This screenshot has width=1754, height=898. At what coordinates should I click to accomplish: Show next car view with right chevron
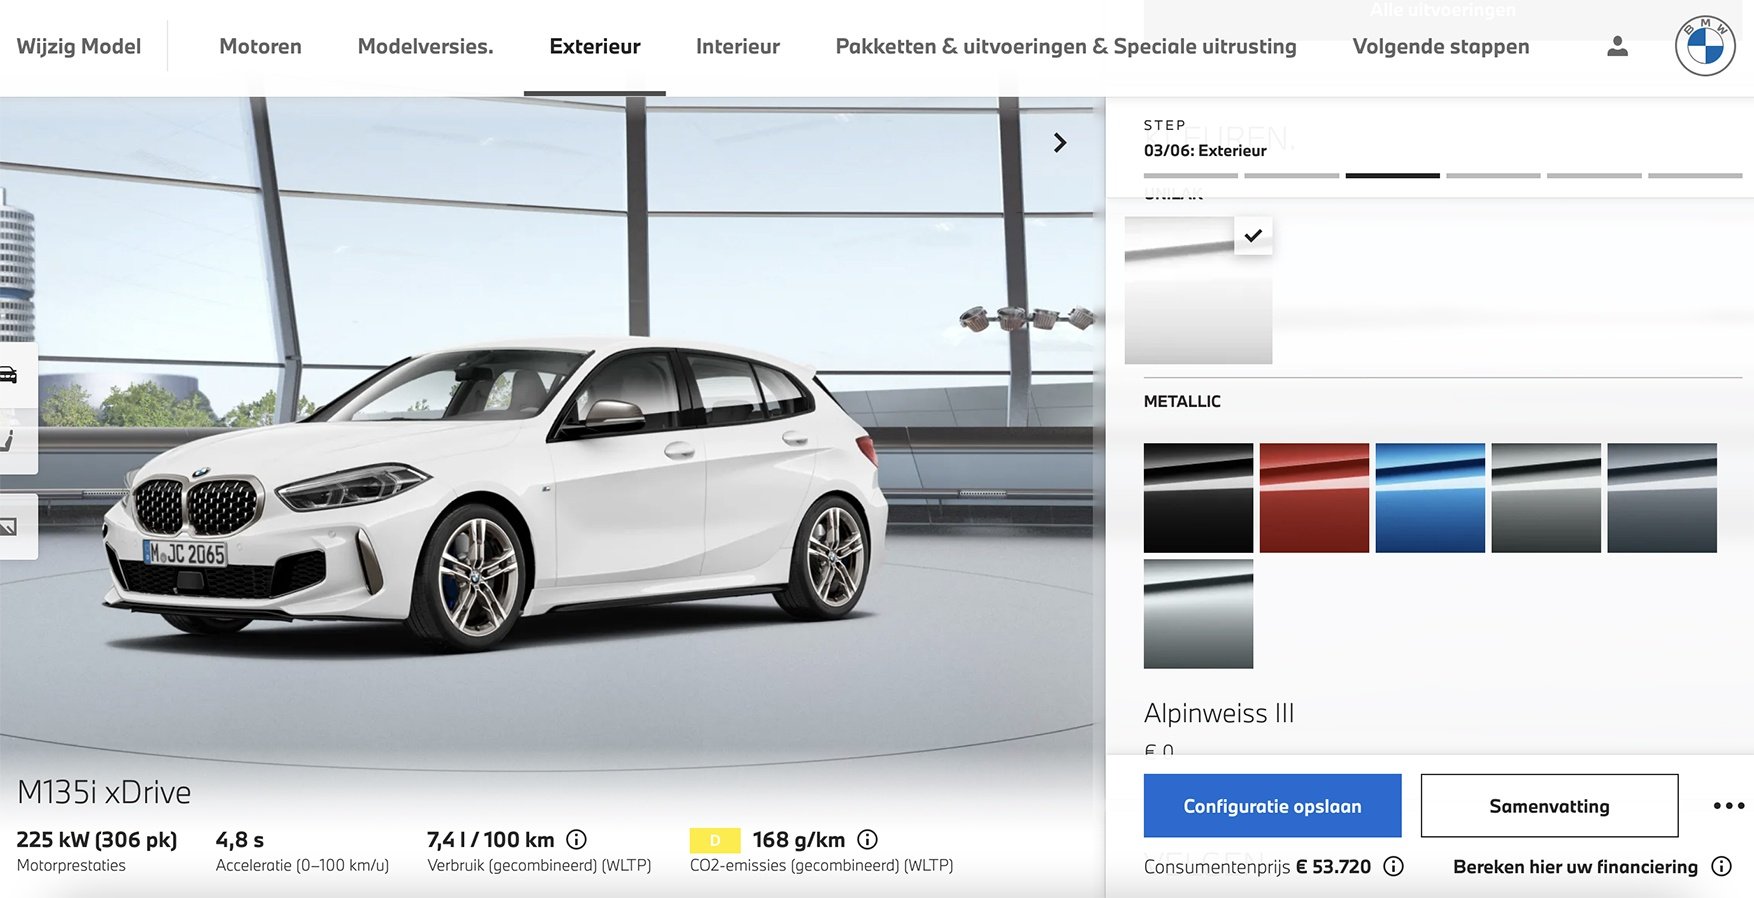click(1060, 143)
